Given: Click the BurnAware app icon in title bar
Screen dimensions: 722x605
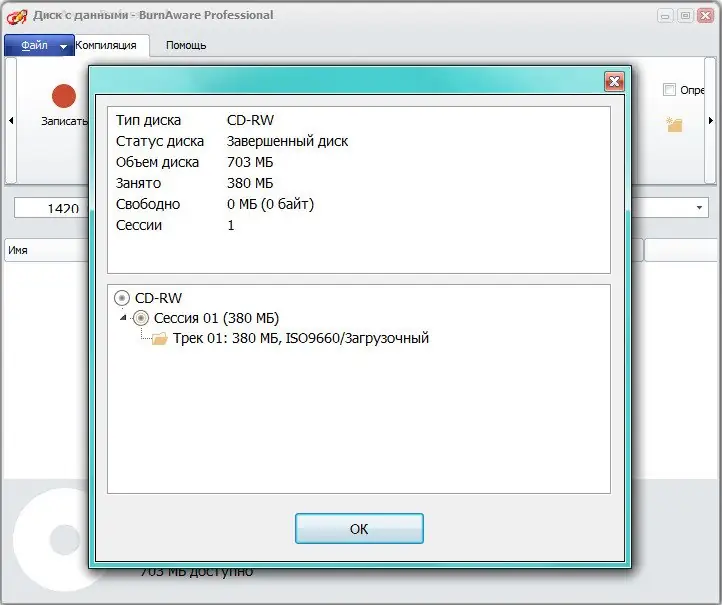Looking at the screenshot, I should coord(17,16).
